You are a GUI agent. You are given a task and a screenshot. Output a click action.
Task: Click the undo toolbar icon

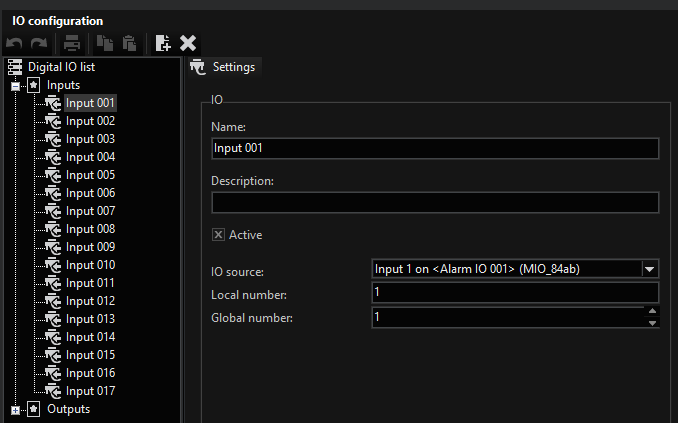(x=14, y=43)
